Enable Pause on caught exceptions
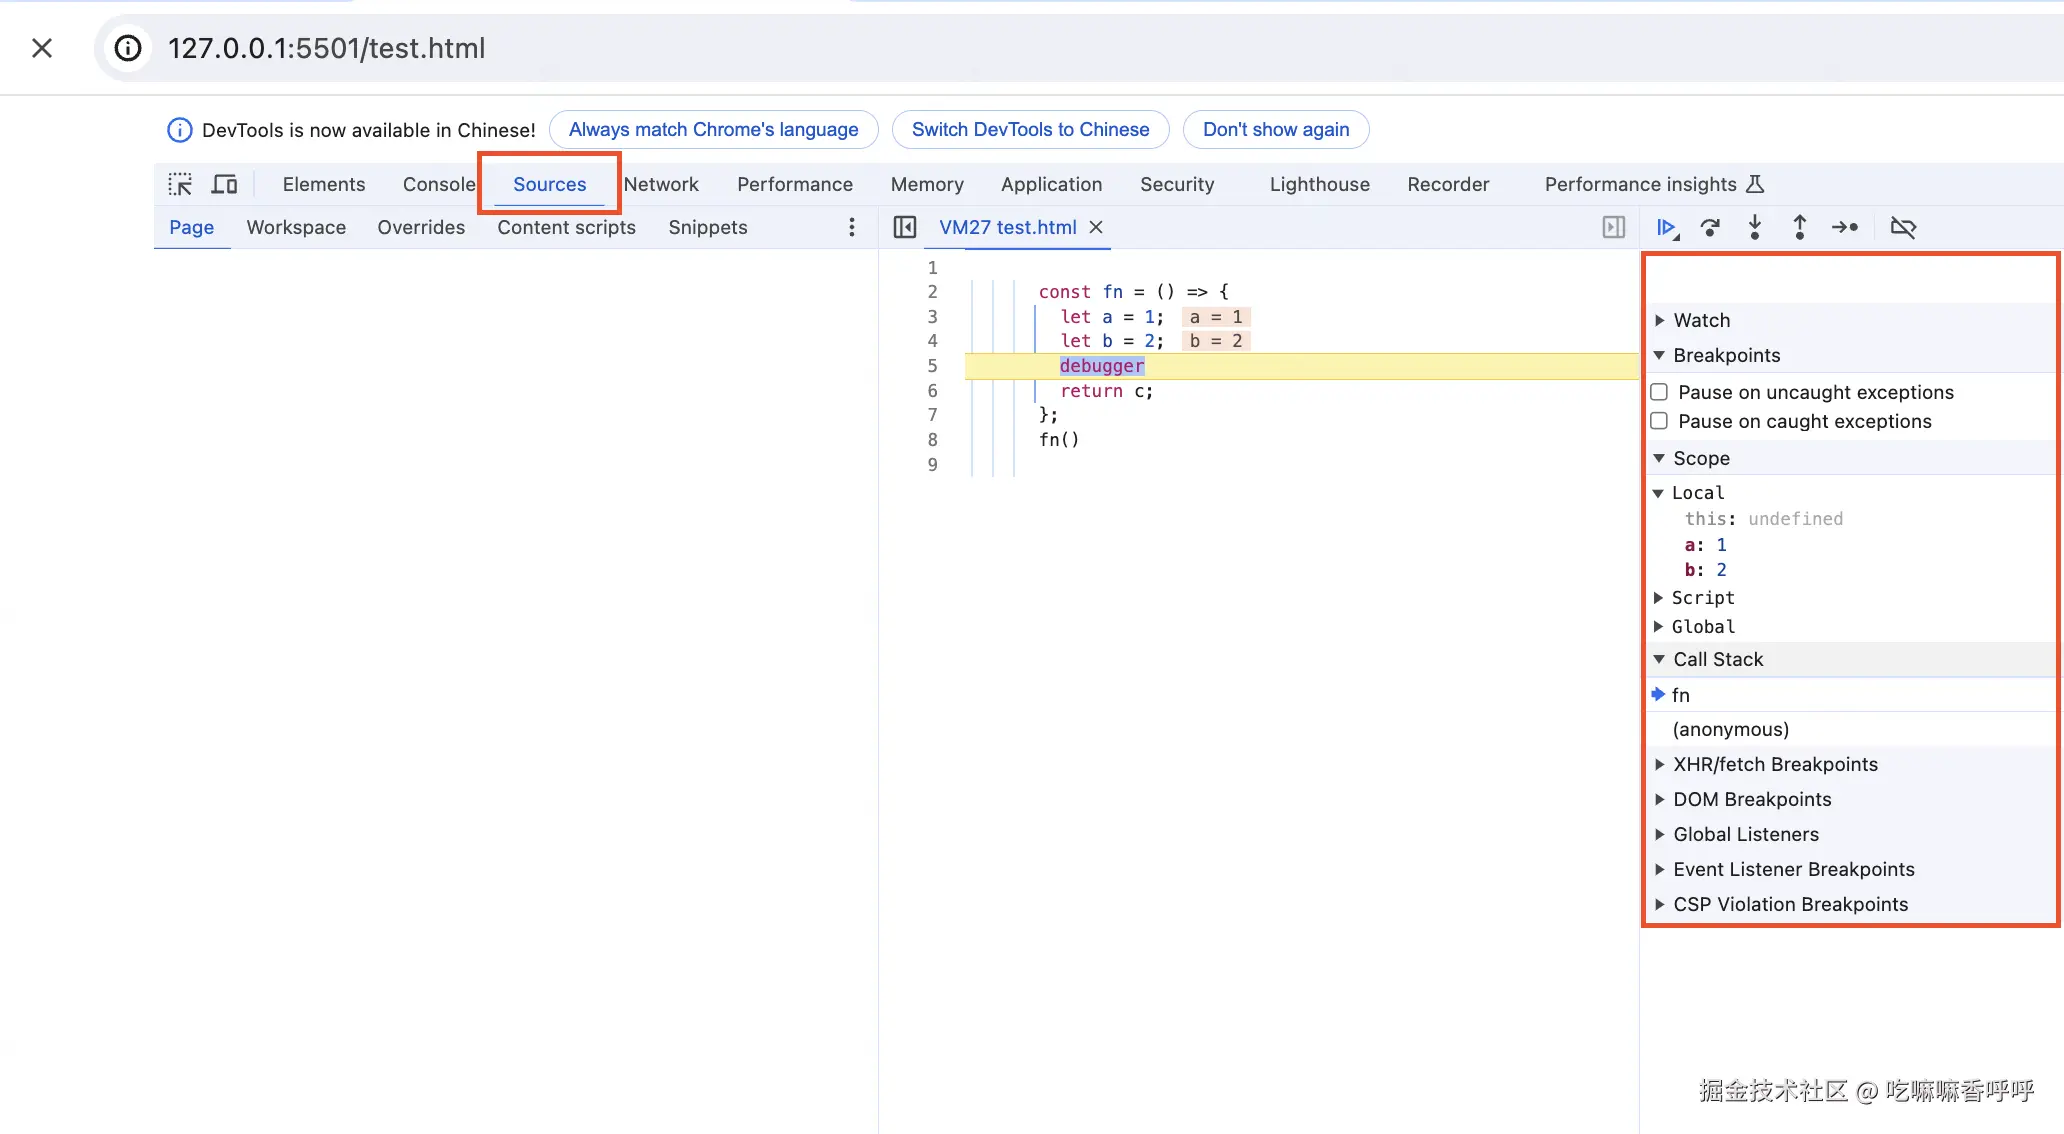The image size is (2064, 1134). [1660, 421]
